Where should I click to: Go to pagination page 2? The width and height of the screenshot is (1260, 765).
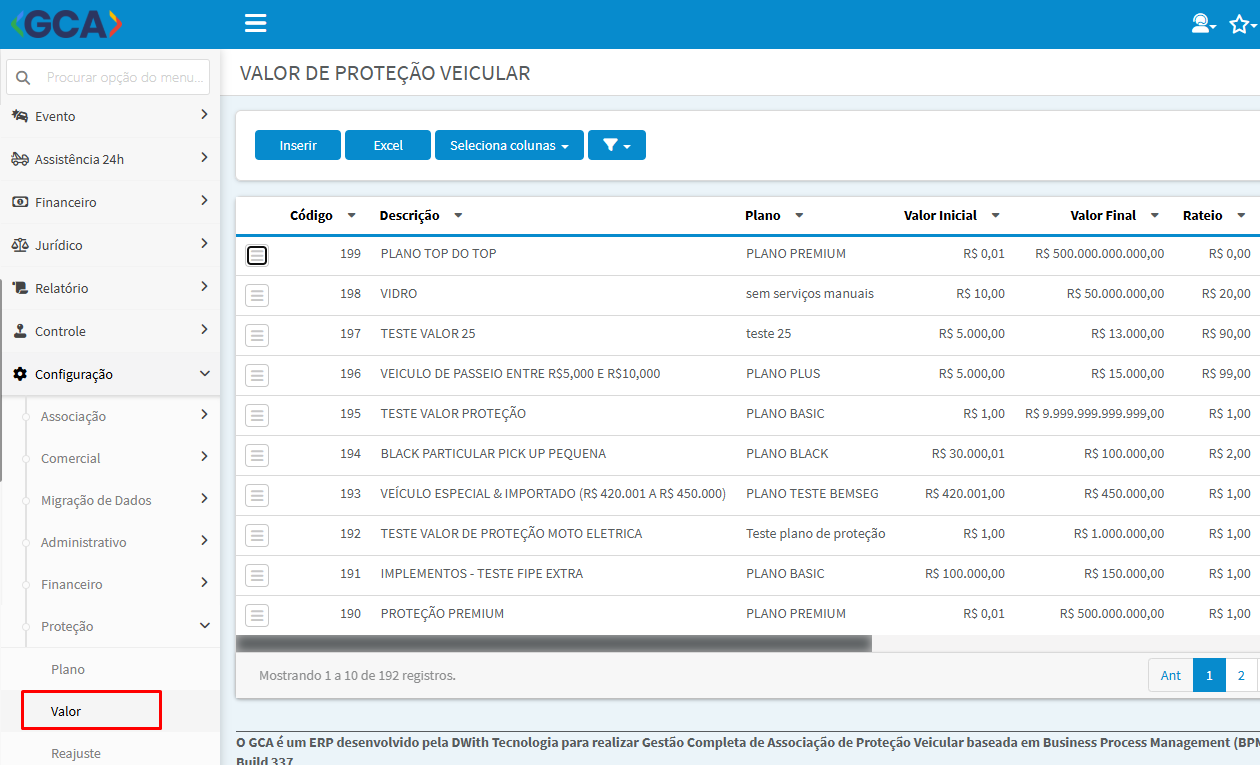pos(1241,676)
